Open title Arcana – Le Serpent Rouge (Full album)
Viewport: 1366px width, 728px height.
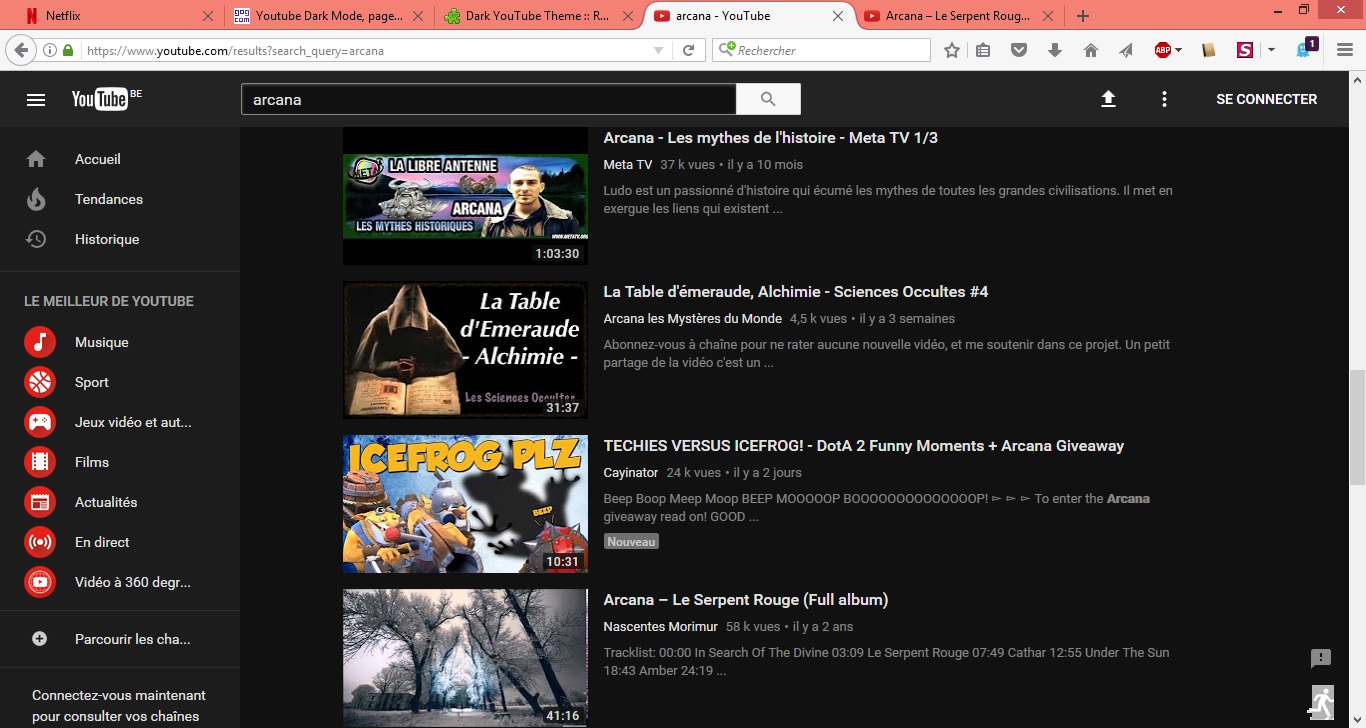pyautogui.click(x=746, y=600)
